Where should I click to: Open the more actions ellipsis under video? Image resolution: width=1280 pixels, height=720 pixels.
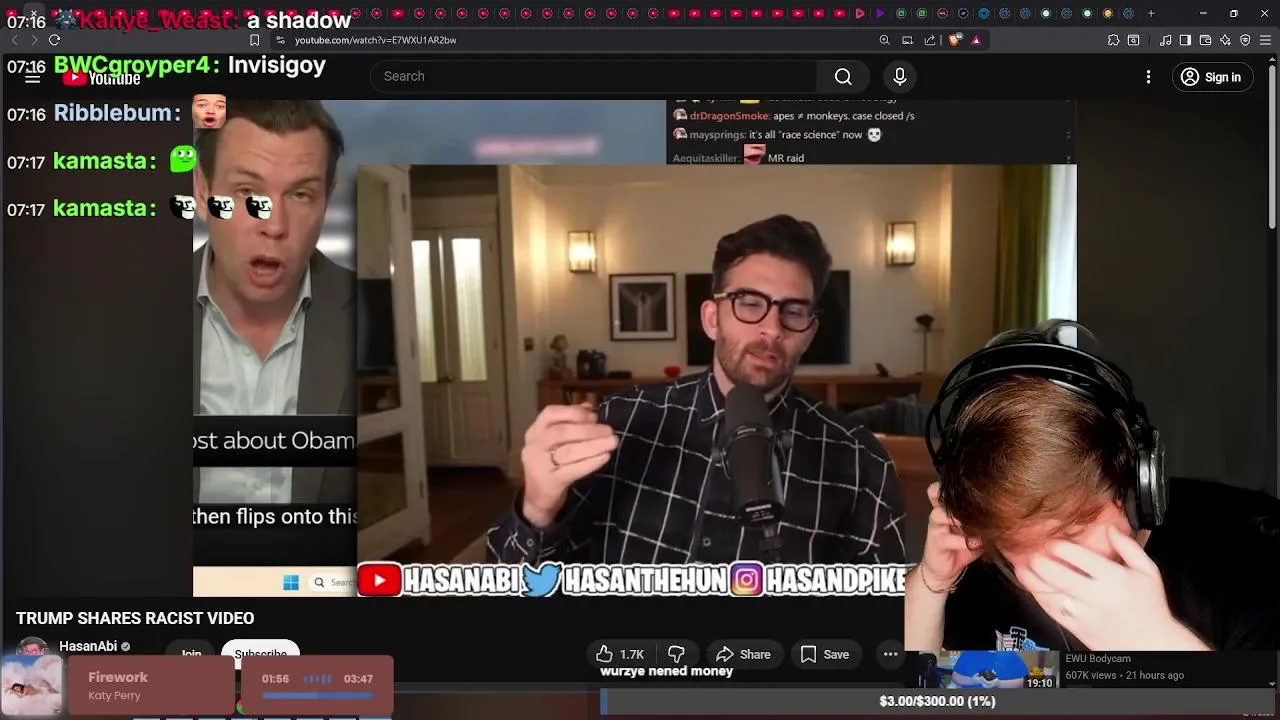pyautogui.click(x=890, y=654)
